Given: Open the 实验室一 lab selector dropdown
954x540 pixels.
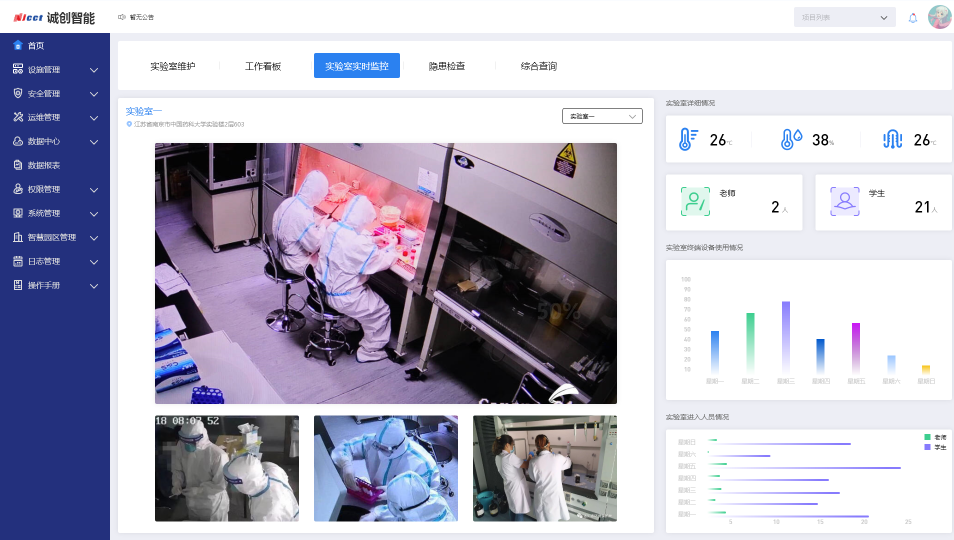Looking at the screenshot, I should coord(601,116).
